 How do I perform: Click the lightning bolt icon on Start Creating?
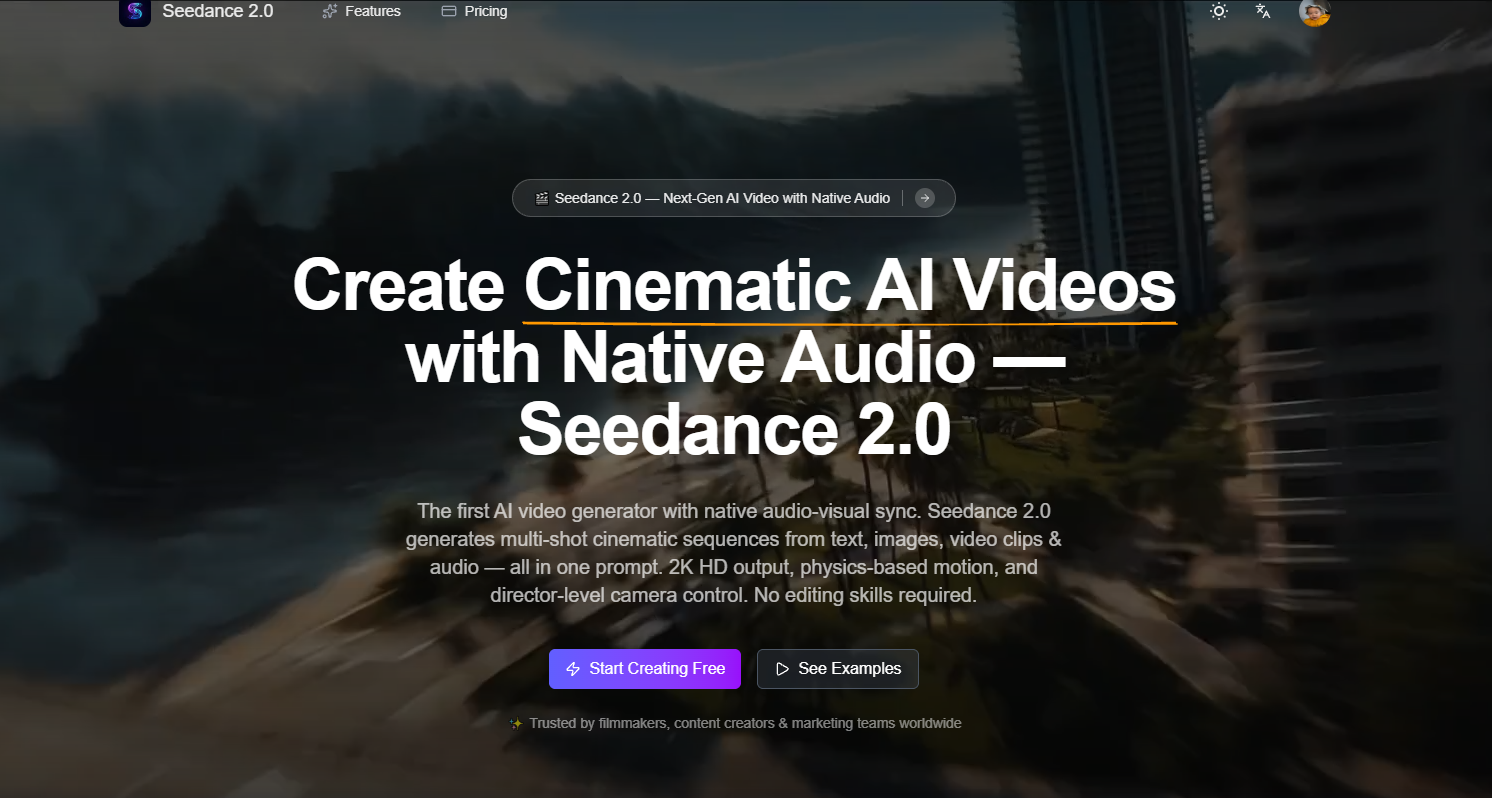[x=573, y=669]
